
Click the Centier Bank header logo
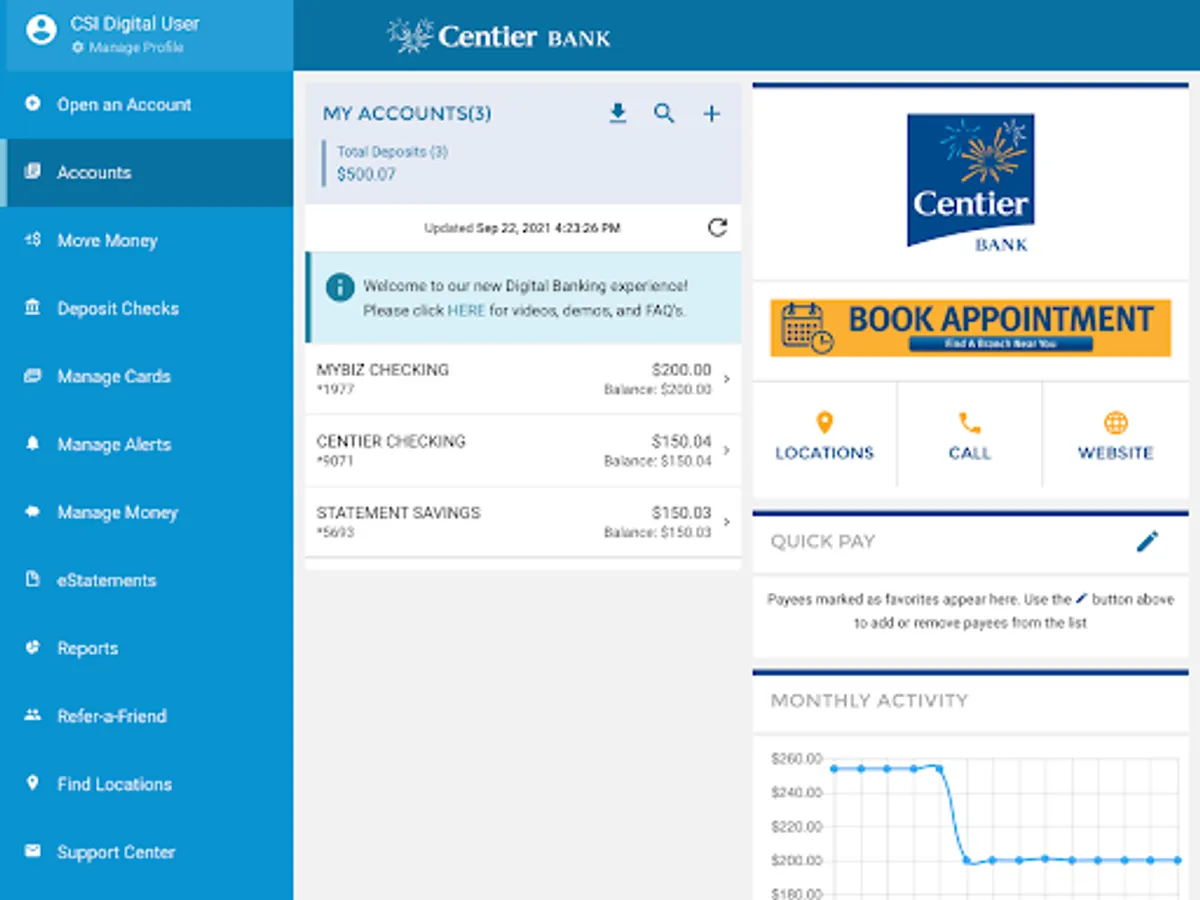point(499,37)
